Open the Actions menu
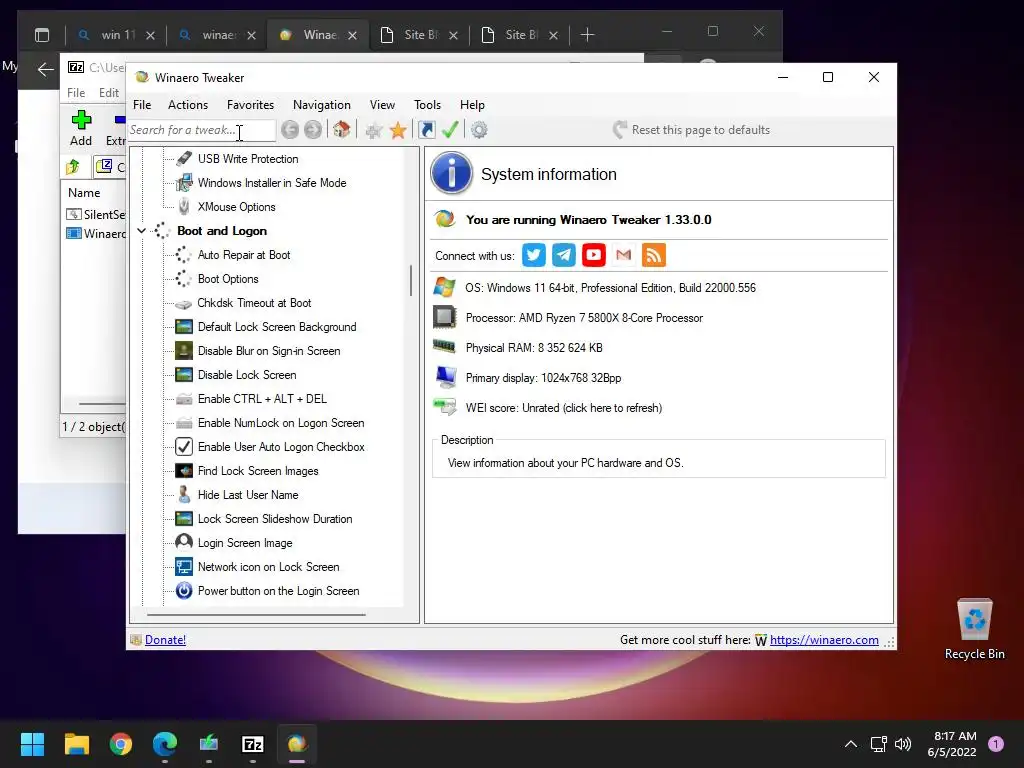The height and width of the screenshot is (768, 1024). [188, 104]
